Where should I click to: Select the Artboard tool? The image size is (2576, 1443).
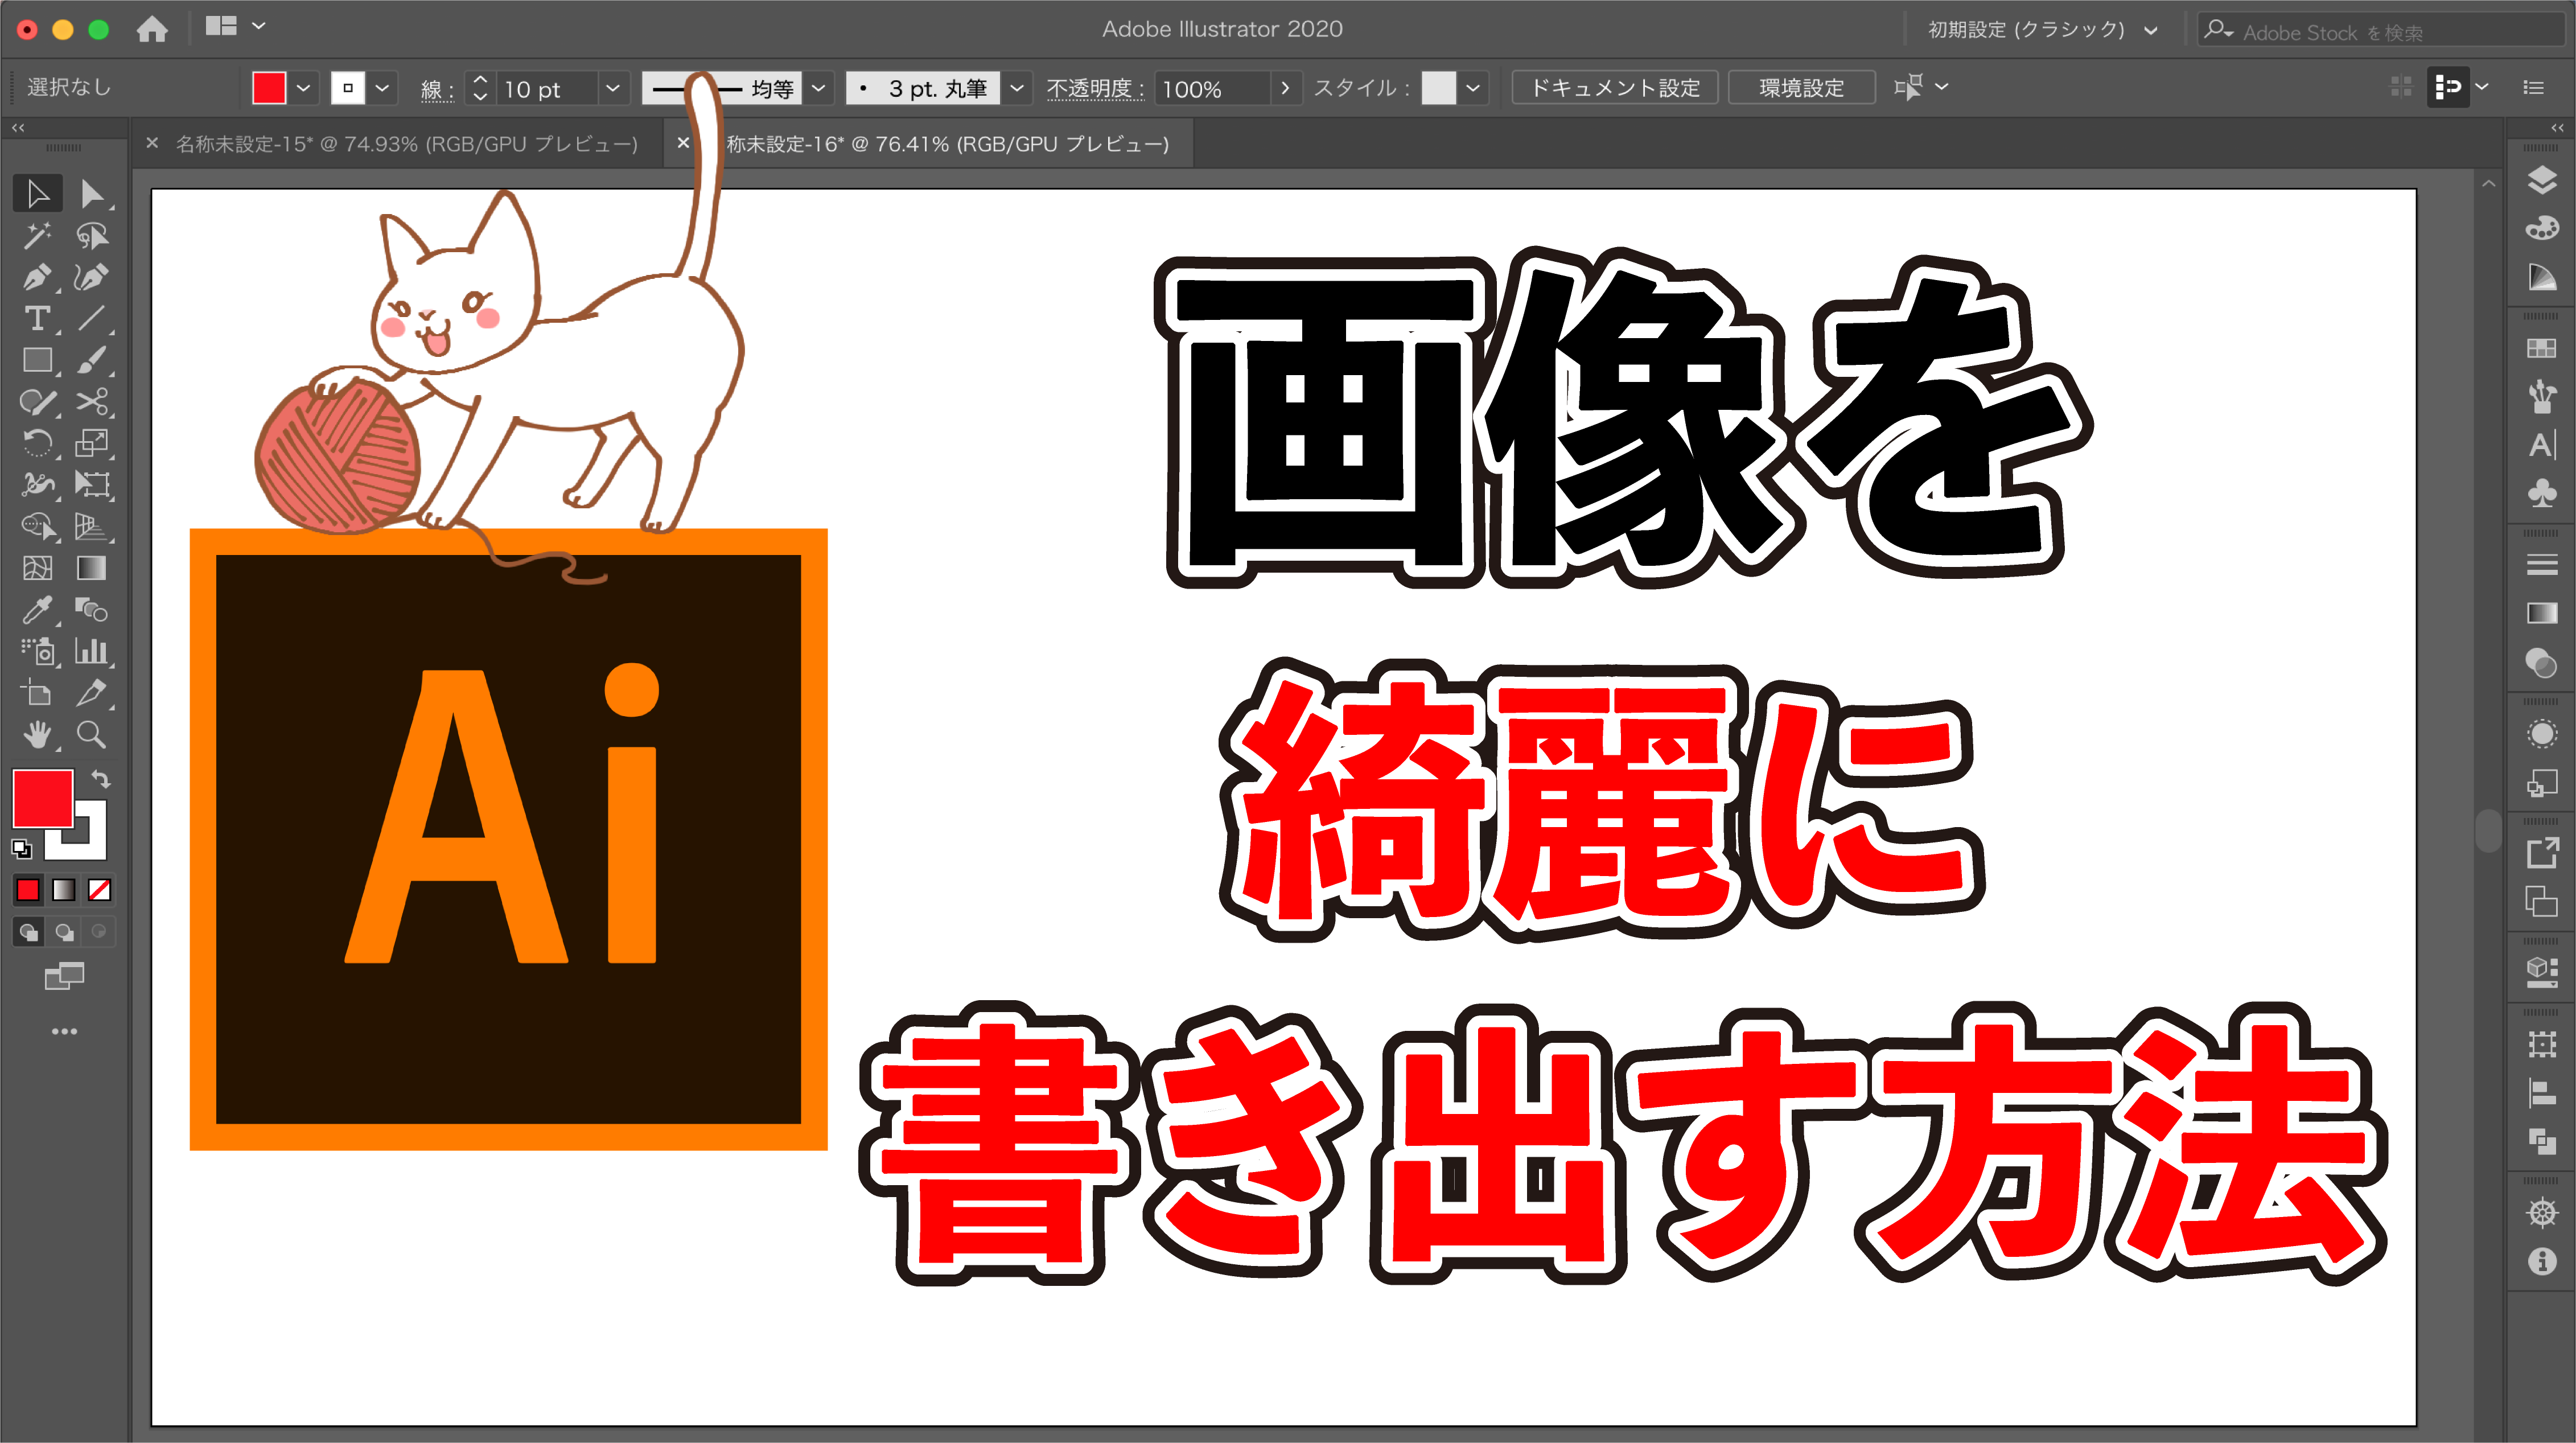click(38, 693)
